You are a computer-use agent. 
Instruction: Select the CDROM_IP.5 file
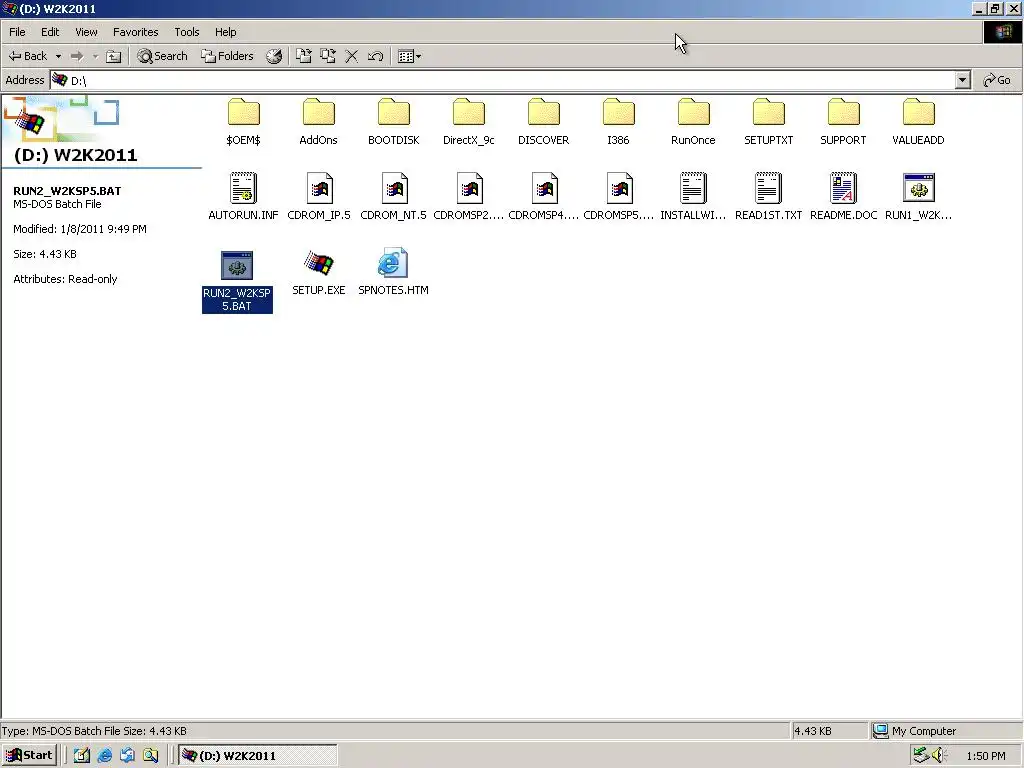point(319,197)
